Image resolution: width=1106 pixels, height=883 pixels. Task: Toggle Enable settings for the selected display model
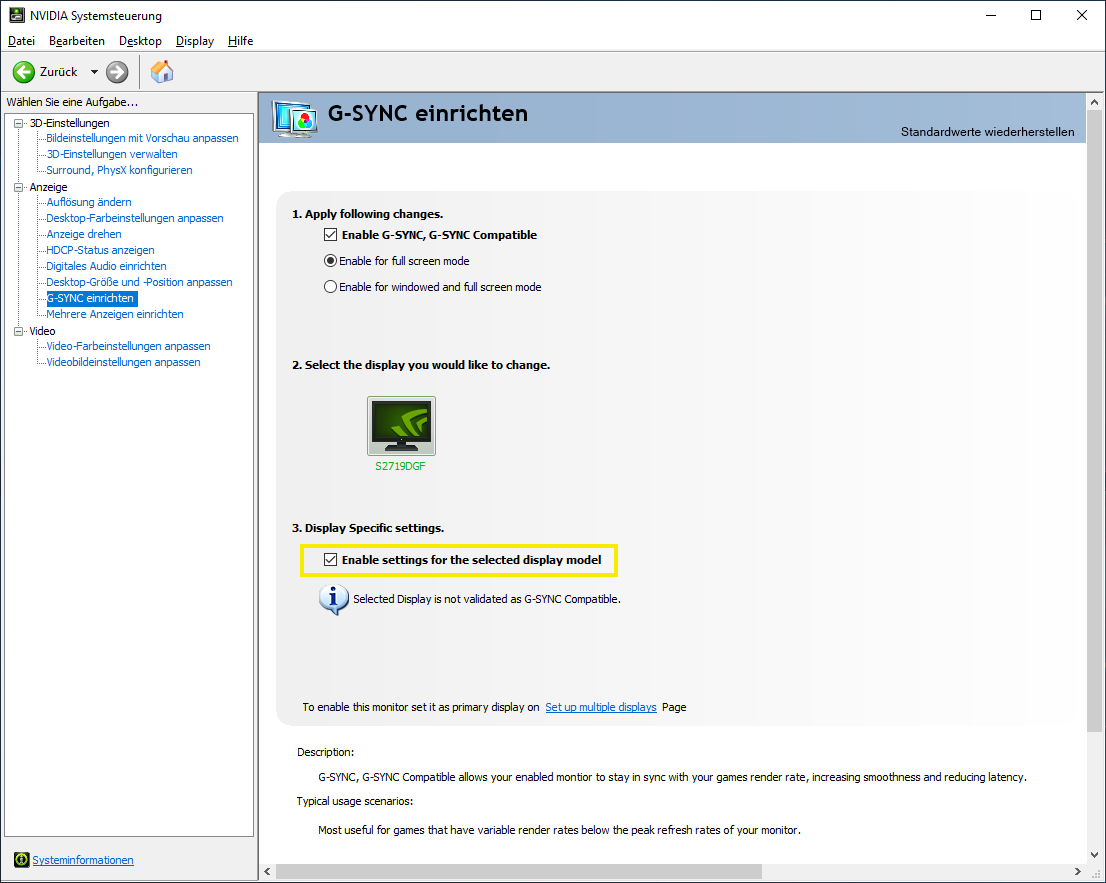(330, 560)
